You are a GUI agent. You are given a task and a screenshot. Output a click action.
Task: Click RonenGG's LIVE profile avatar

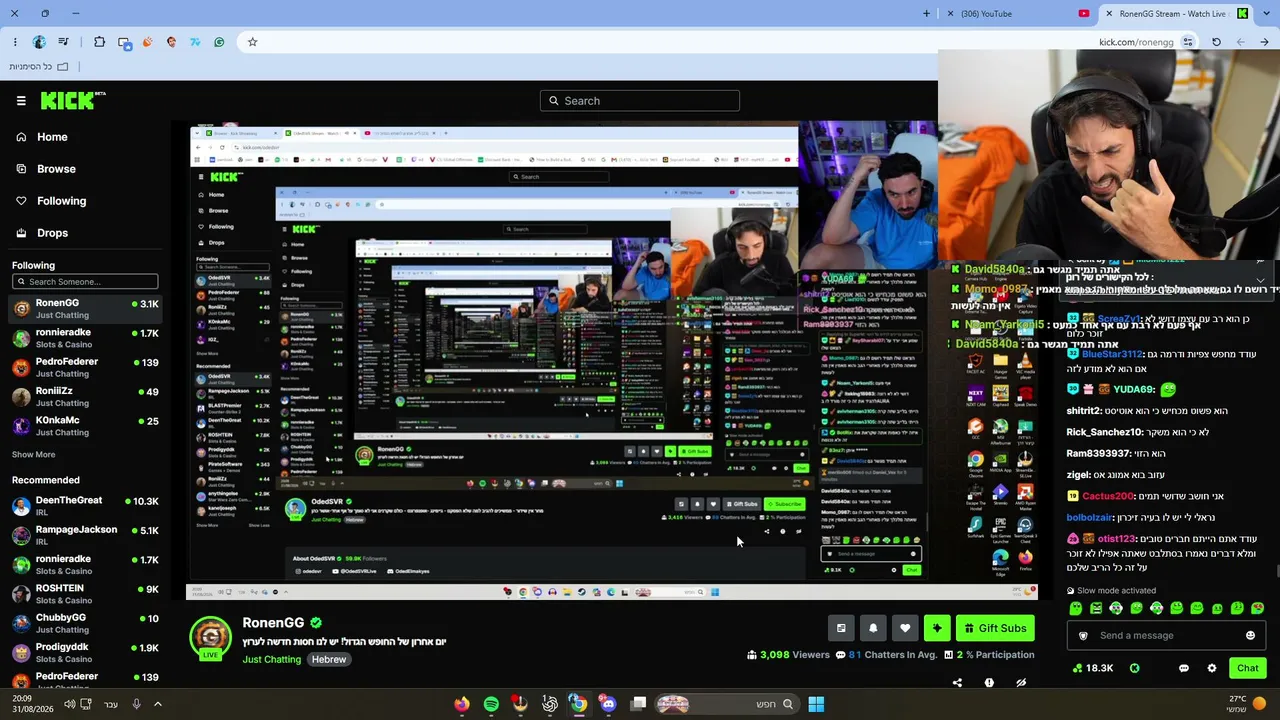tap(210, 639)
